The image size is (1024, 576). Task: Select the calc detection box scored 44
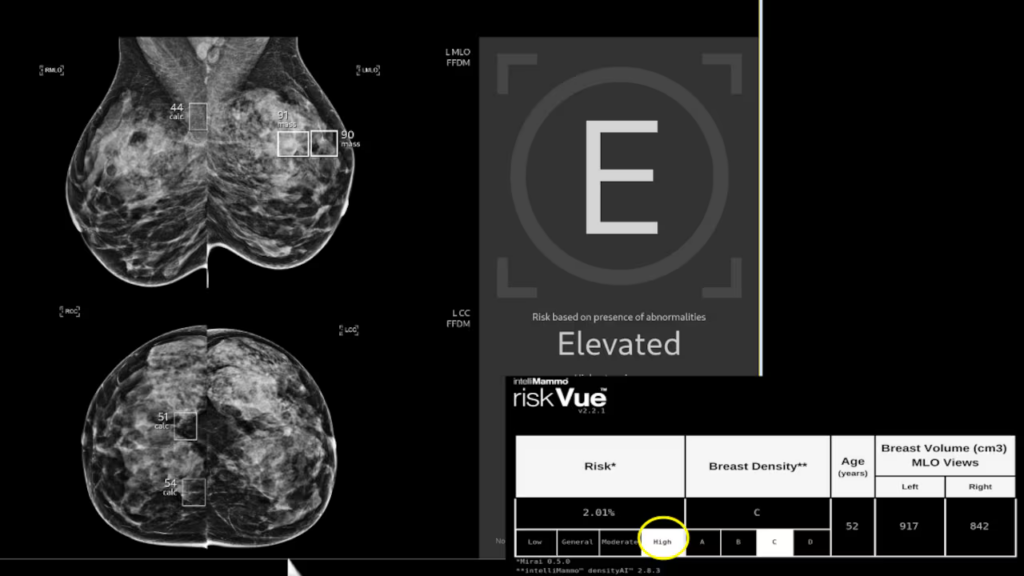[x=198, y=116]
